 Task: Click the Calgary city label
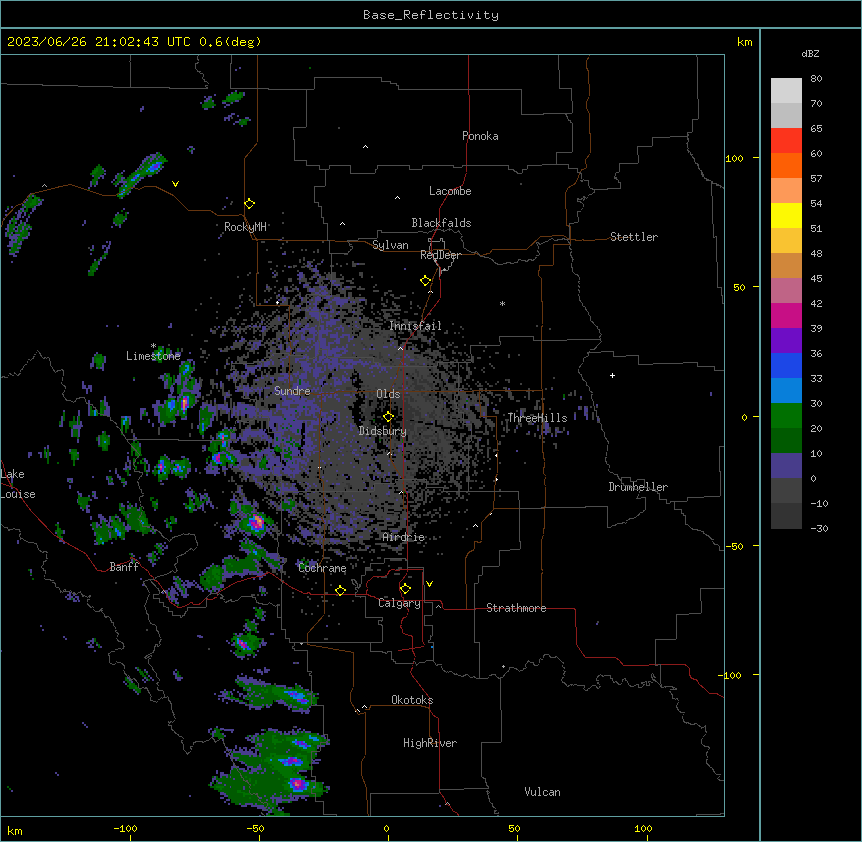click(399, 603)
